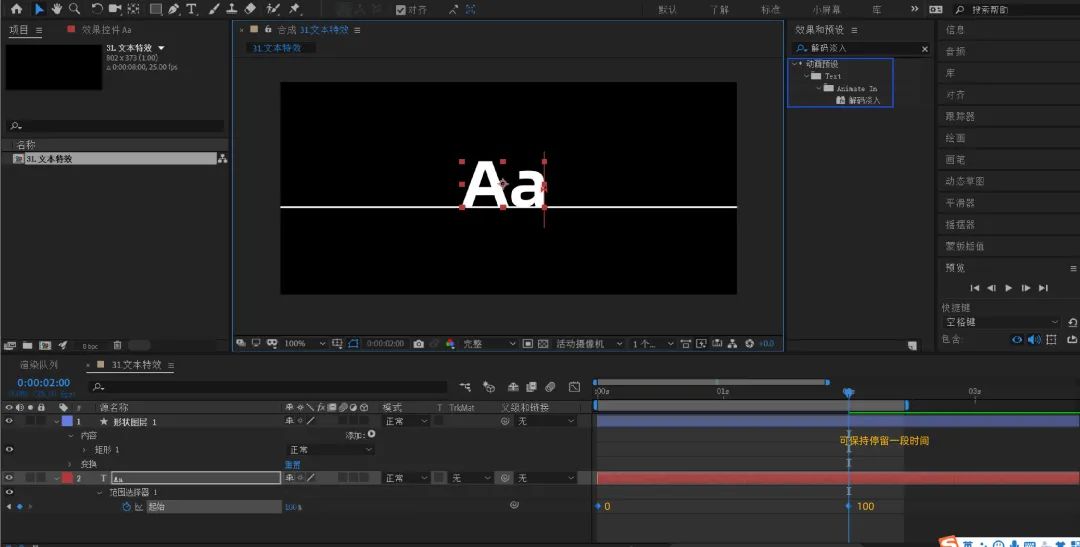Click the 重置 reset link

[x=292, y=464]
